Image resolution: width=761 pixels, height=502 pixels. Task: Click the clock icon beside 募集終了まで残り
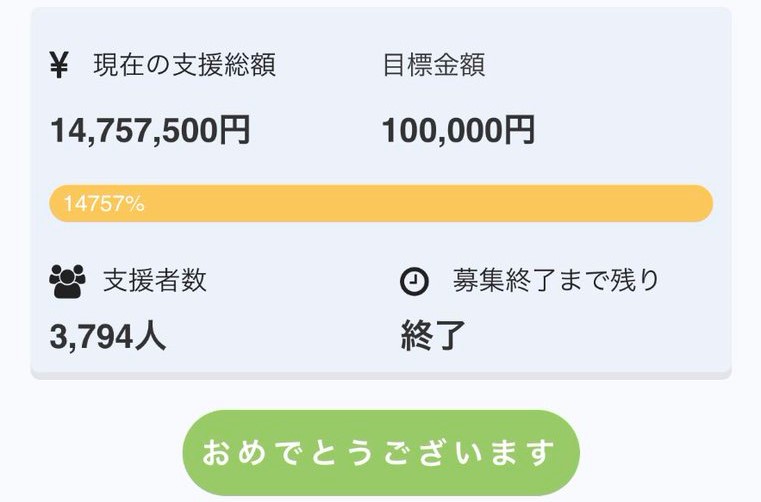pyautogui.click(x=413, y=282)
